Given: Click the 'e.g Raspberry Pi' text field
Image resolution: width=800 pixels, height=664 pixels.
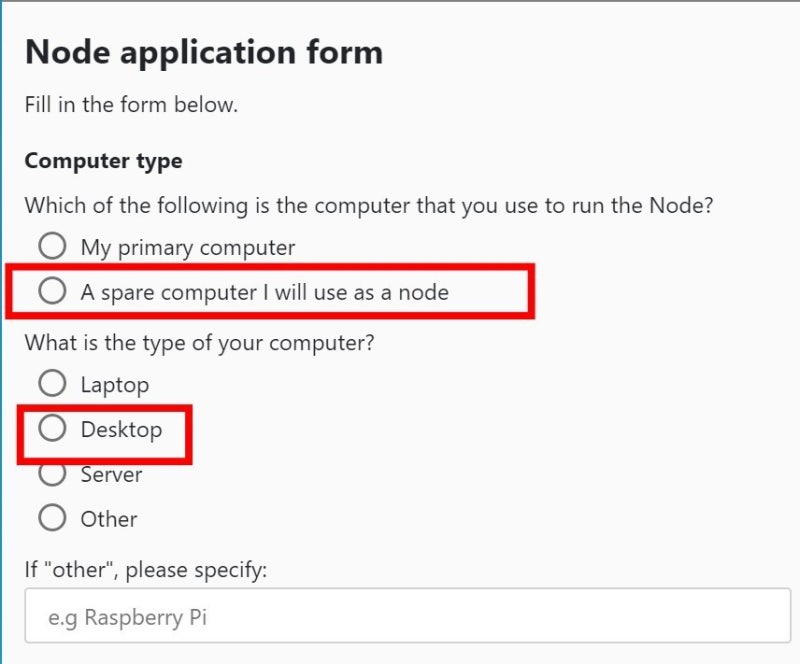Looking at the screenshot, I should tap(407, 618).
